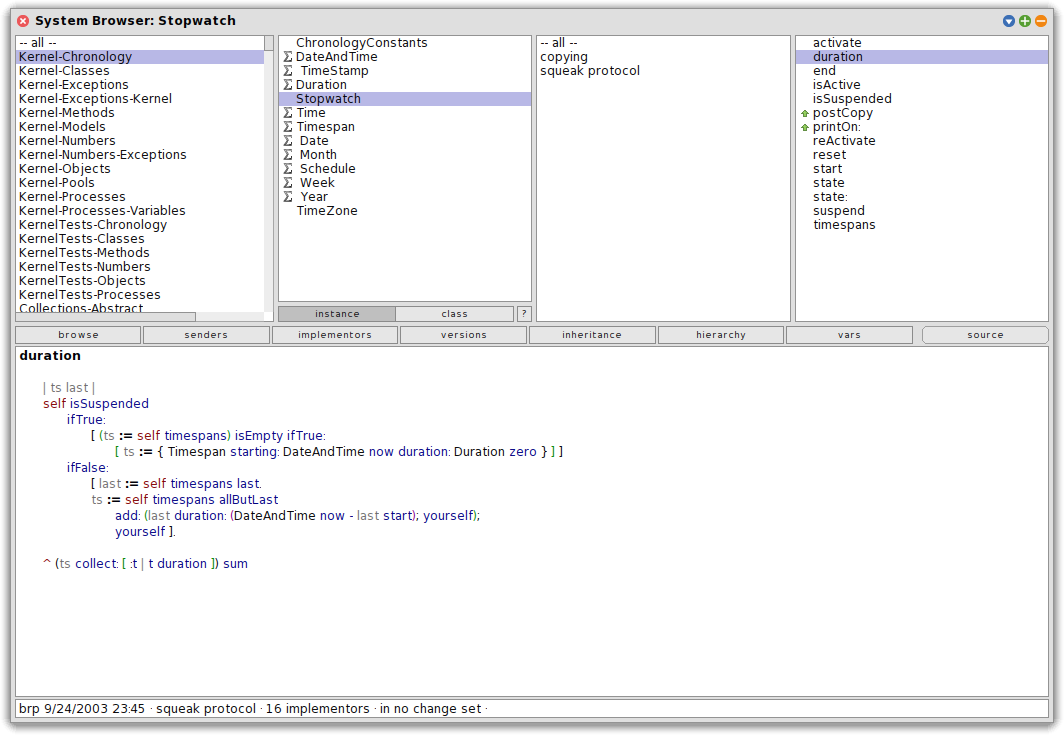Click the sigma icon beside Schedule class
Viewport: 1064px width, 735px height.
[x=288, y=169]
